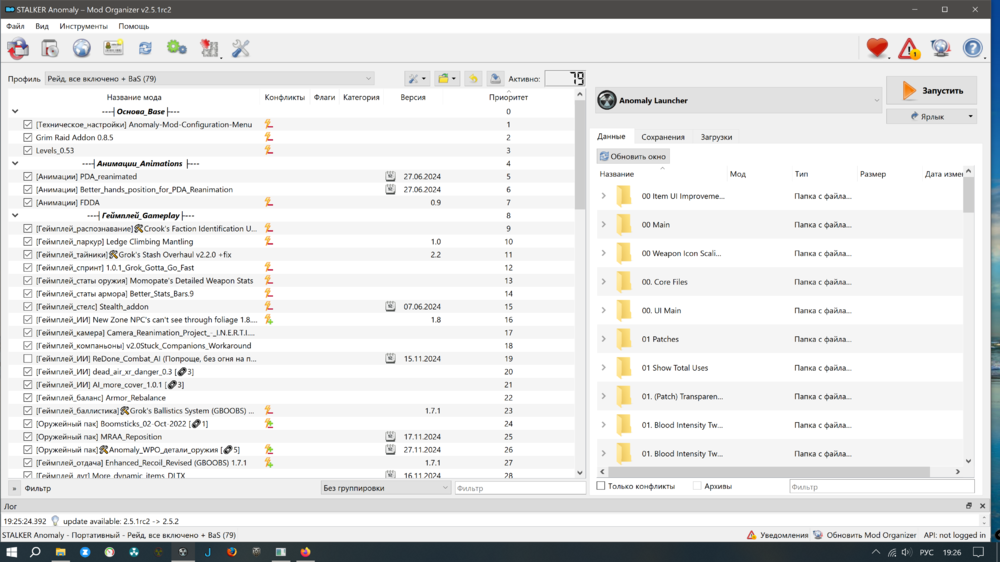
Task: Click the 'Обновить окно' button
Action: 633,156
